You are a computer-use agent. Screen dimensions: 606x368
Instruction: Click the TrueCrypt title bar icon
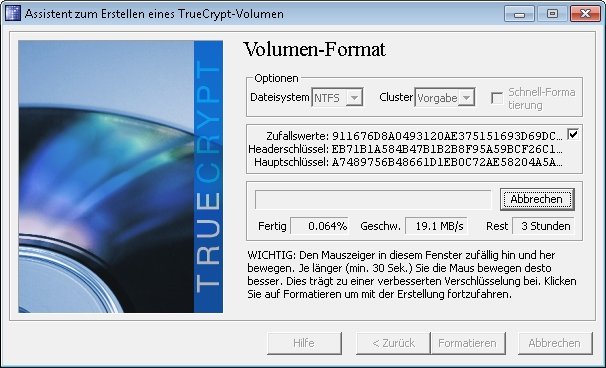(12, 14)
